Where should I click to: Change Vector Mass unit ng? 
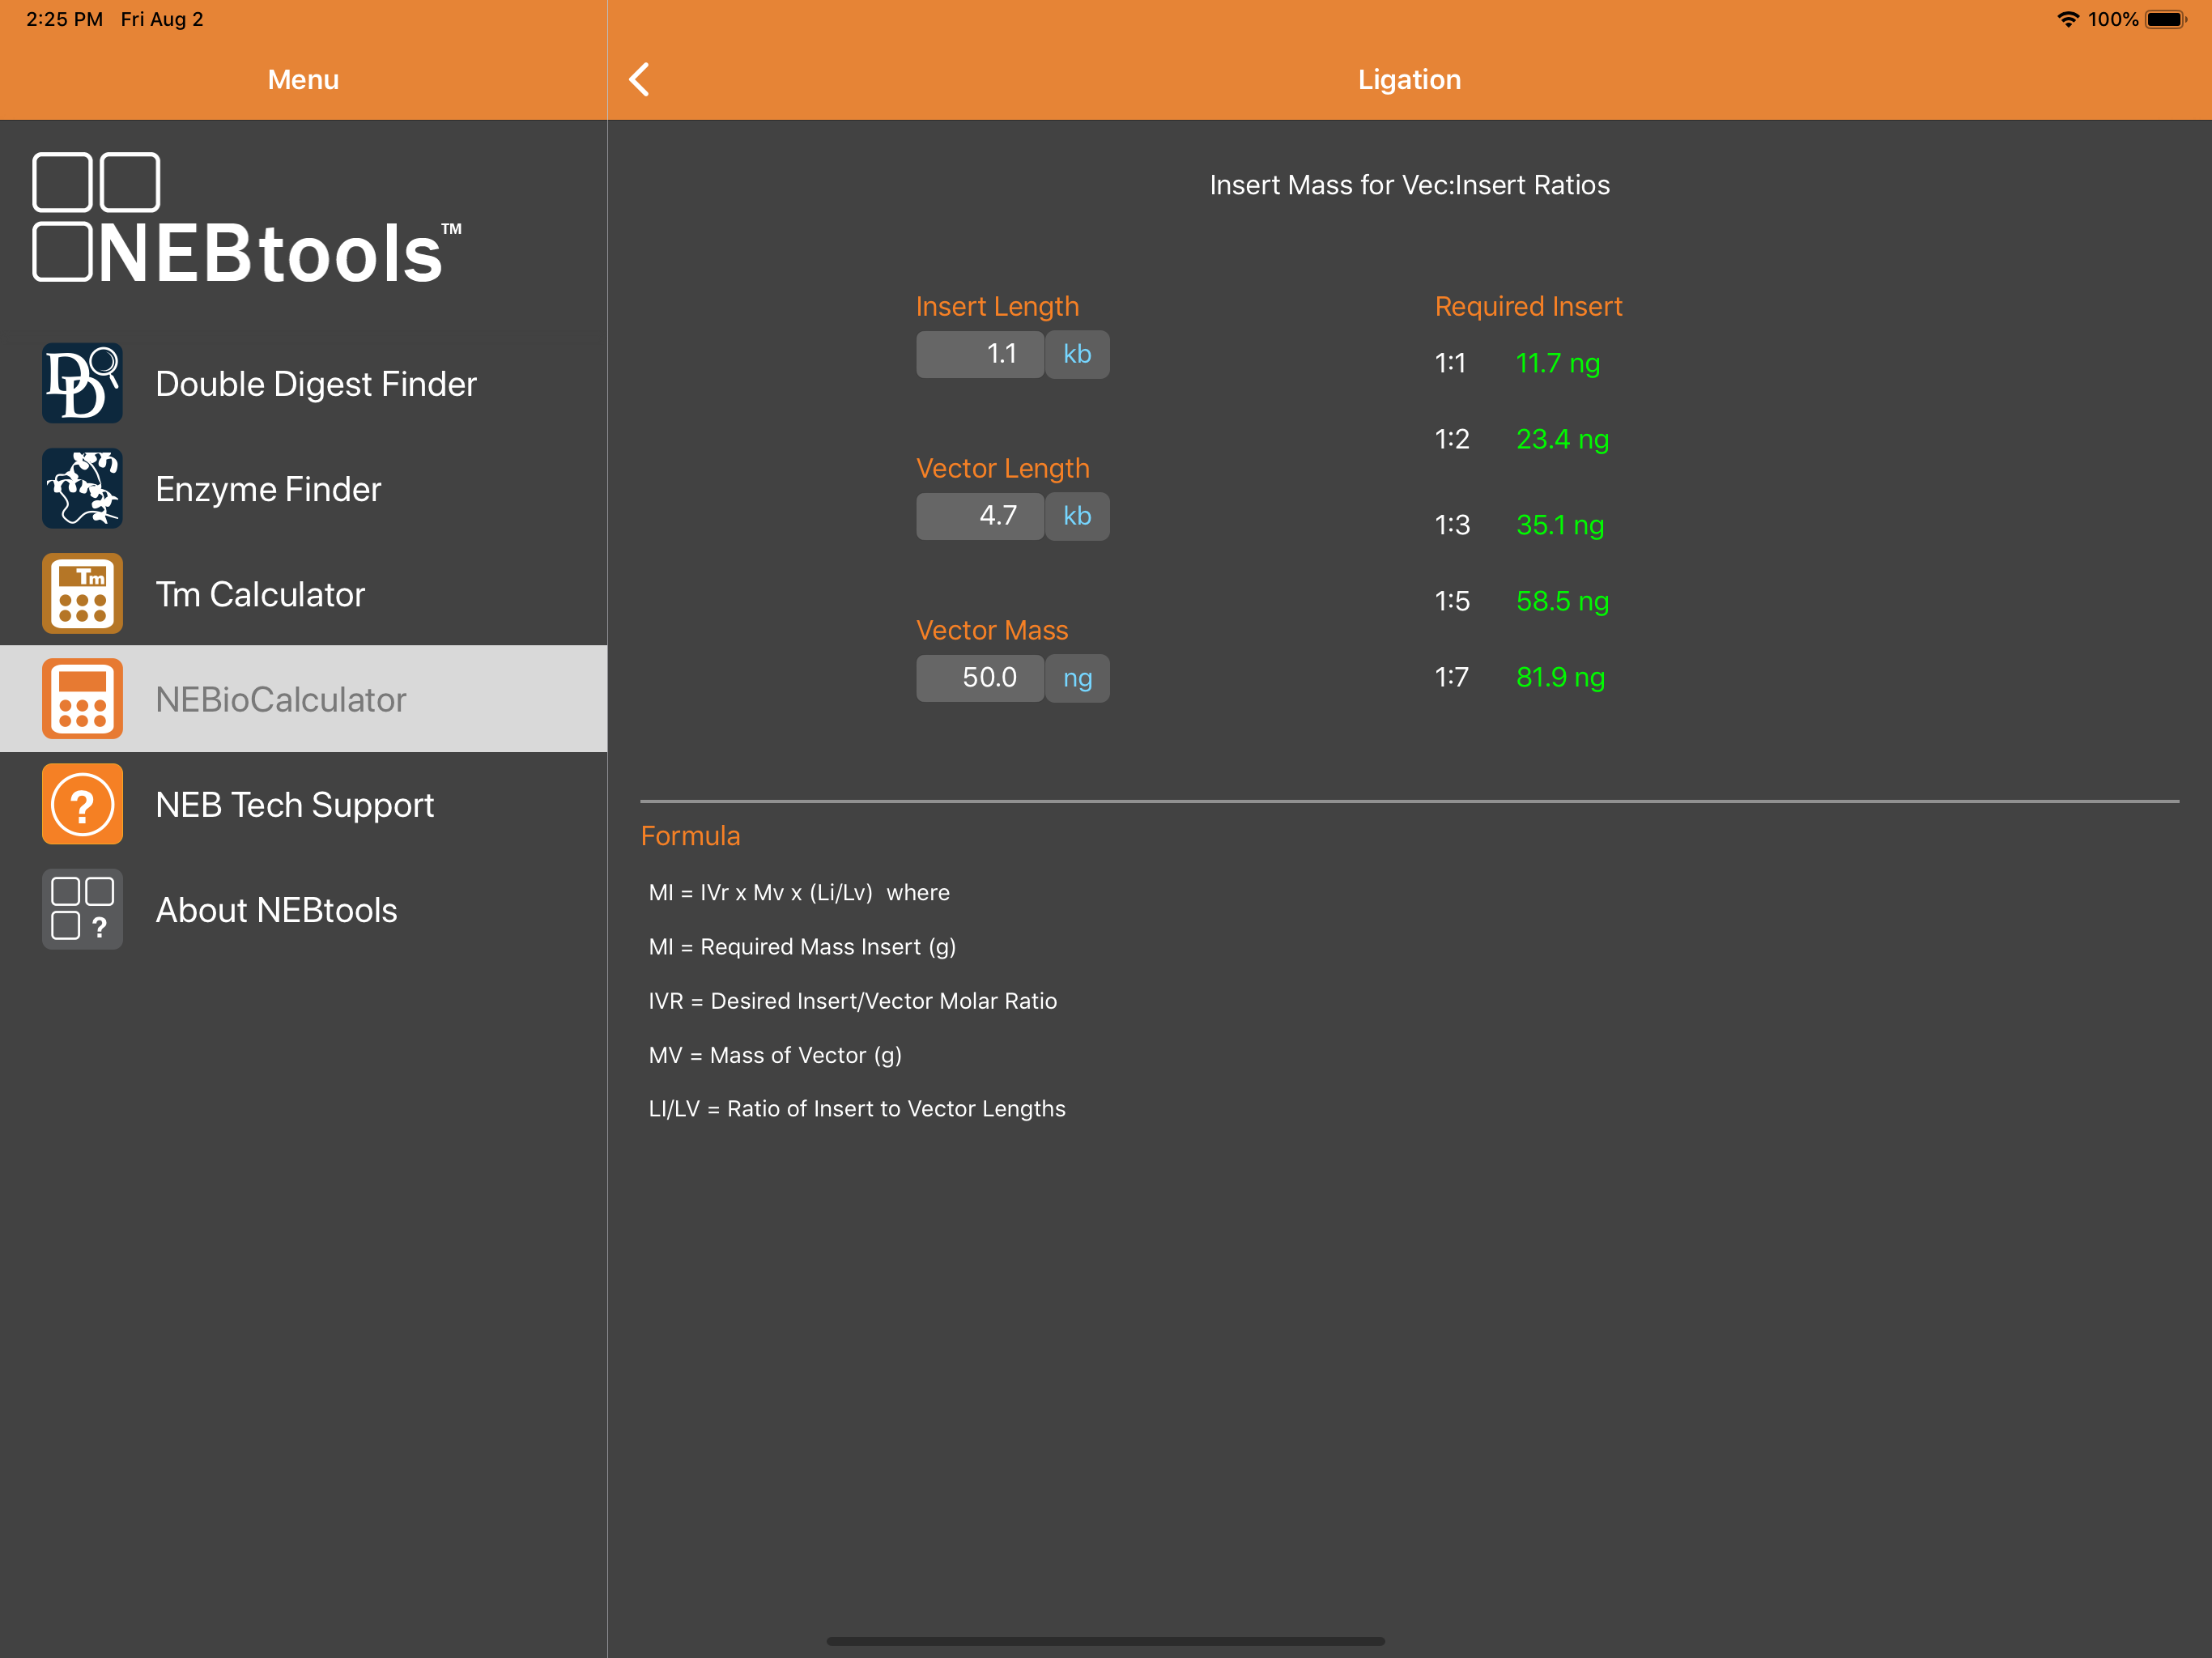click(x=1077, y=678)
